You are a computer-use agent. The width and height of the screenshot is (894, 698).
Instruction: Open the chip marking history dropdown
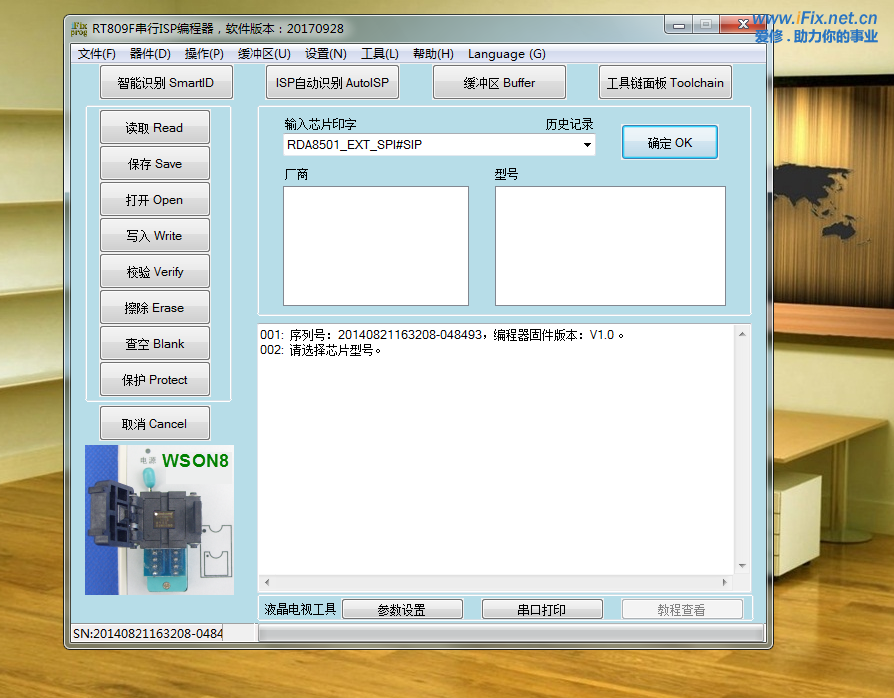587,145
